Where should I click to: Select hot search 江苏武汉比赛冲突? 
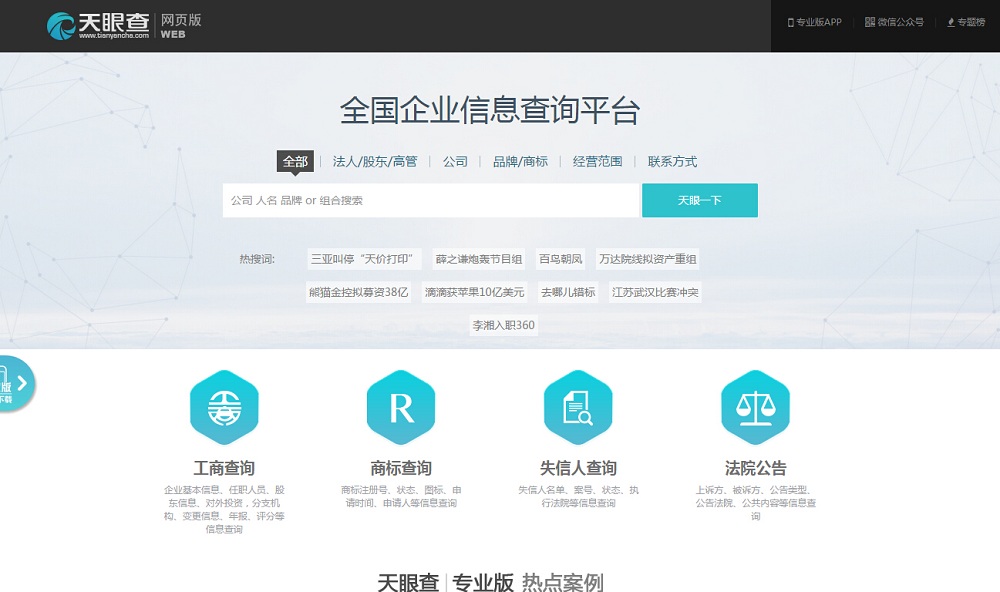click(655, 292)
